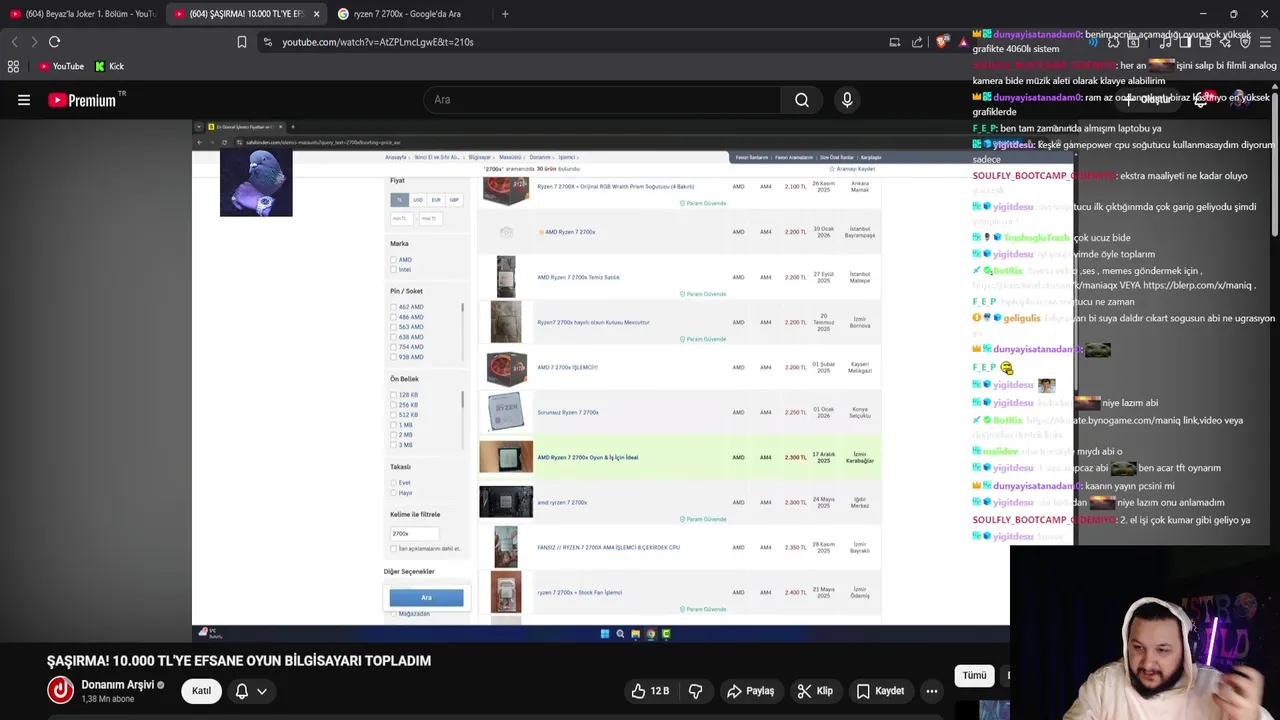Check the Intel brand checkbox
The height and width of the screenshot is (720, 1280).
tap(393, 270)
